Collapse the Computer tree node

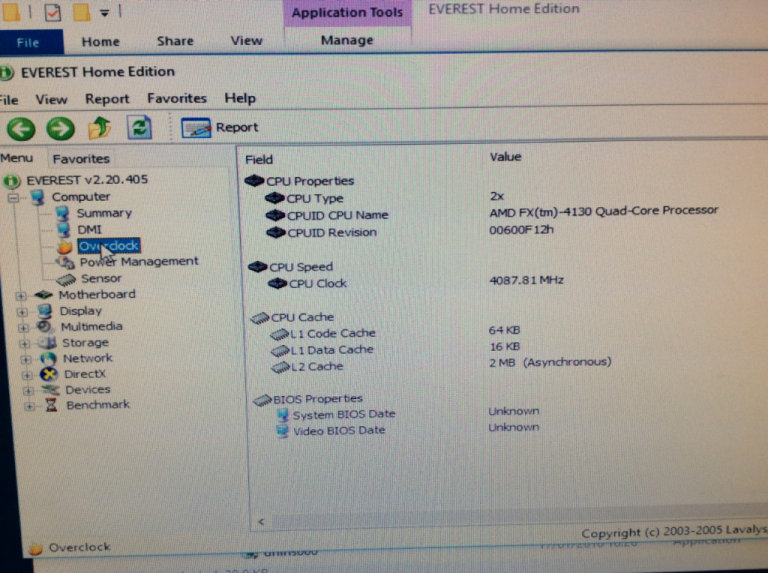(x=13, y=198)
